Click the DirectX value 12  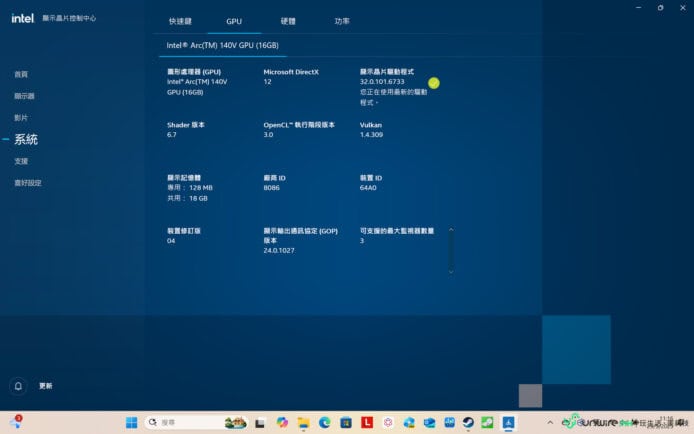(267, 82)
